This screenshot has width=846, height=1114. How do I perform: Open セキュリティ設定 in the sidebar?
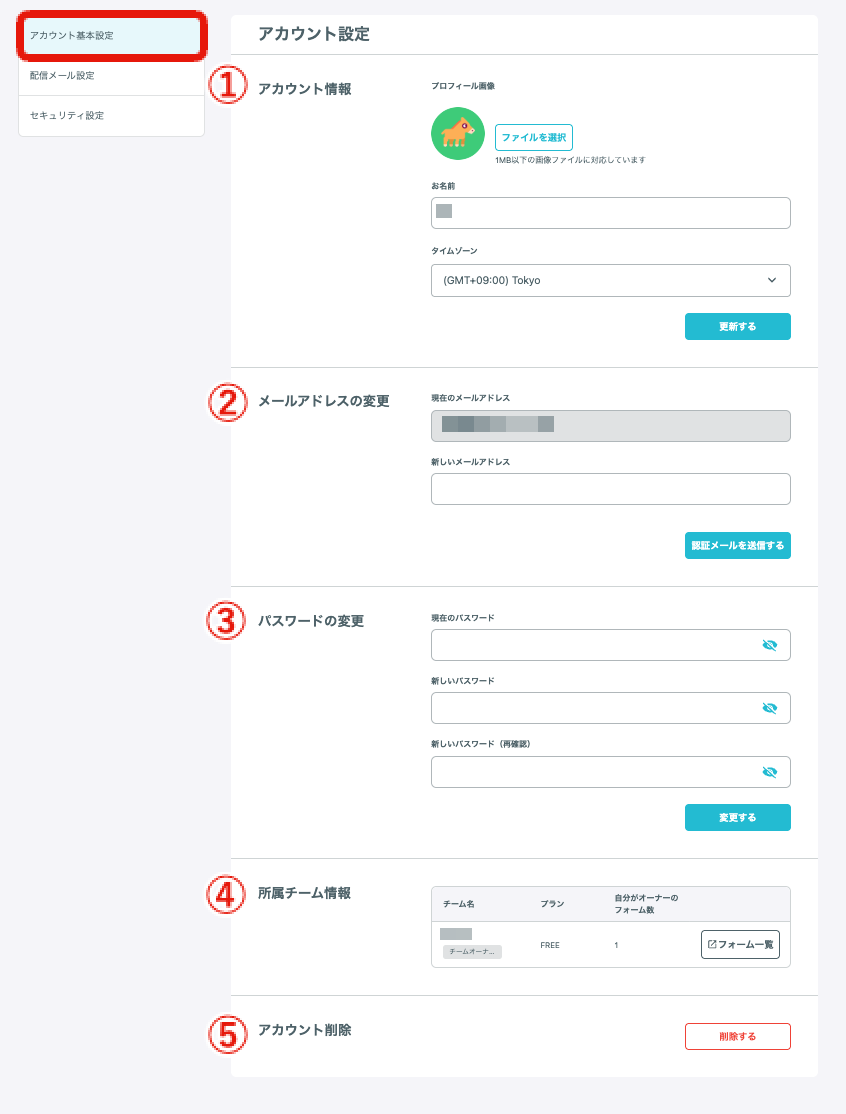[112, 115]
